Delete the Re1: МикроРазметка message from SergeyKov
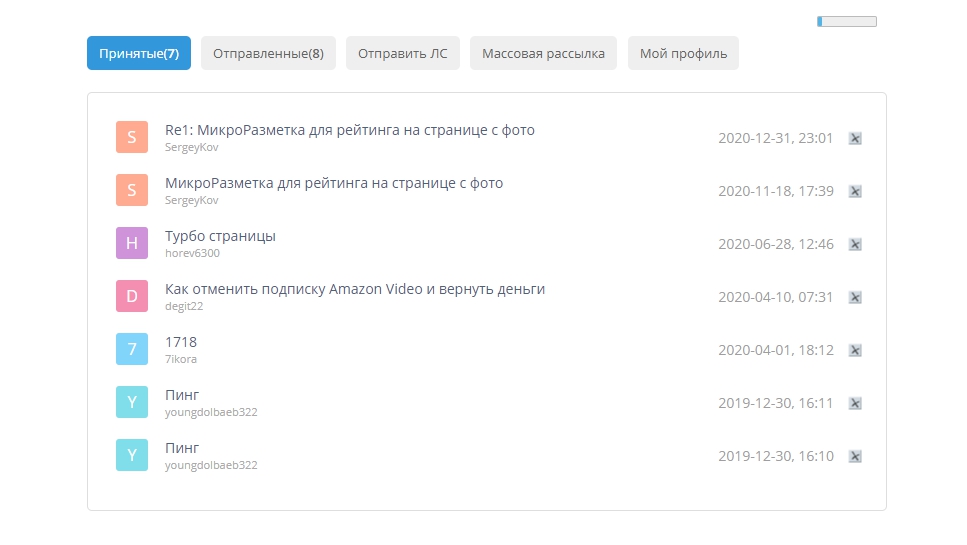 pyautogui.click(x=855, y=138)
